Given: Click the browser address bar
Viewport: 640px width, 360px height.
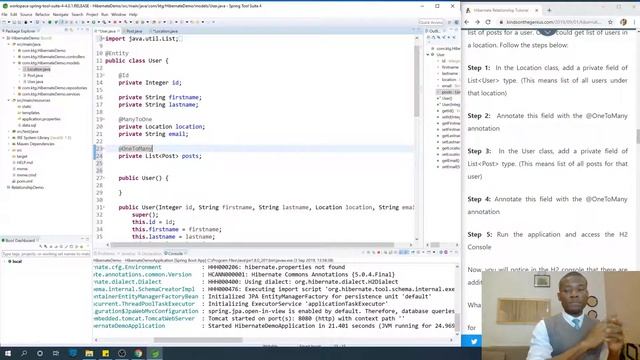Looking at the screenshot, I should (552, 22).
